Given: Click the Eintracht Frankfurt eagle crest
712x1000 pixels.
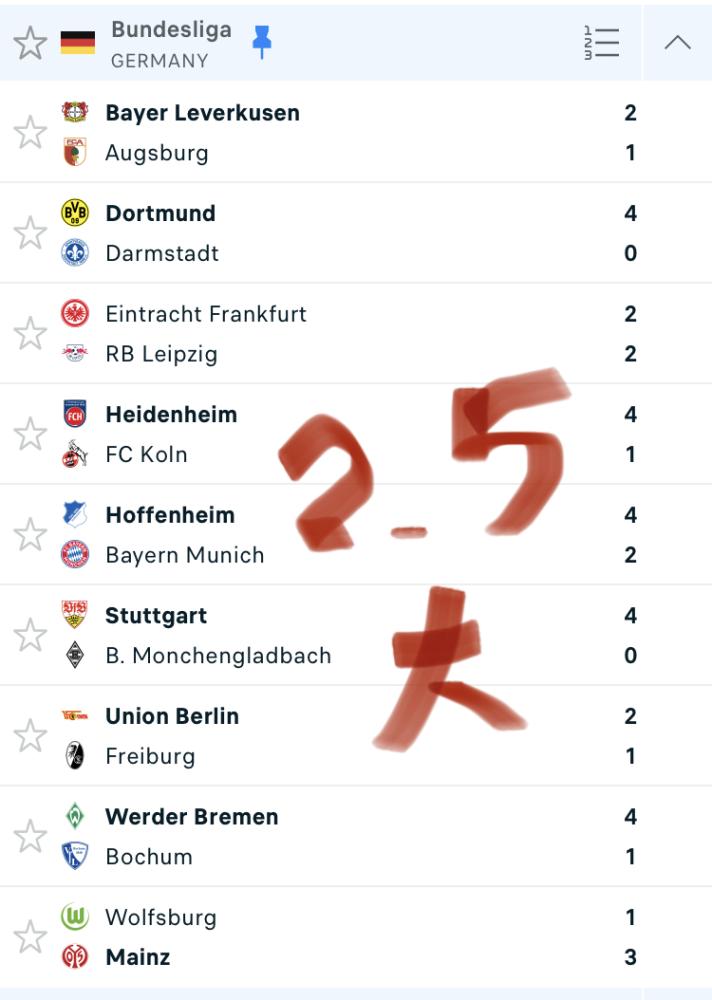Looking at the screenshot, I should [75, 314].
